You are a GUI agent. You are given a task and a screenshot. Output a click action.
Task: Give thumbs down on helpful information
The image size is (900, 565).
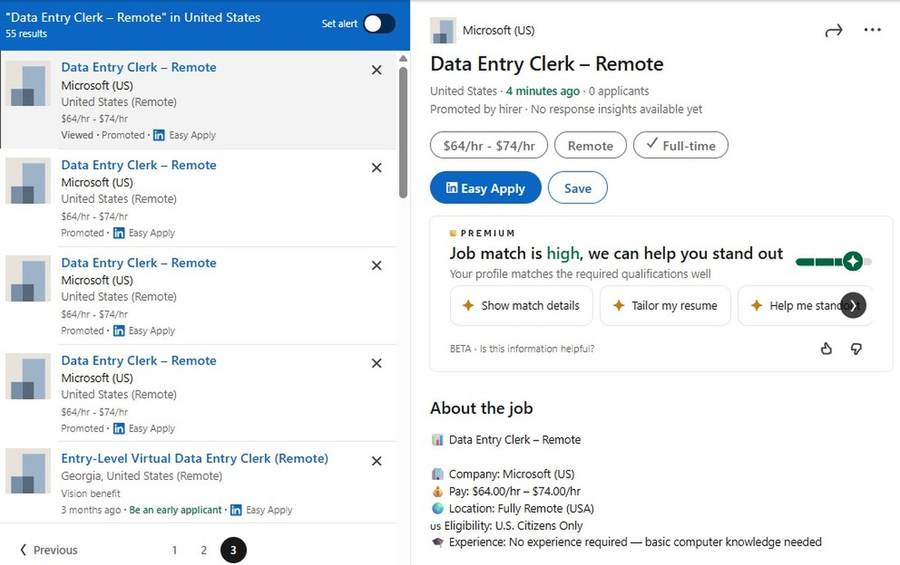pyautogui.click(x=856, y=349)
